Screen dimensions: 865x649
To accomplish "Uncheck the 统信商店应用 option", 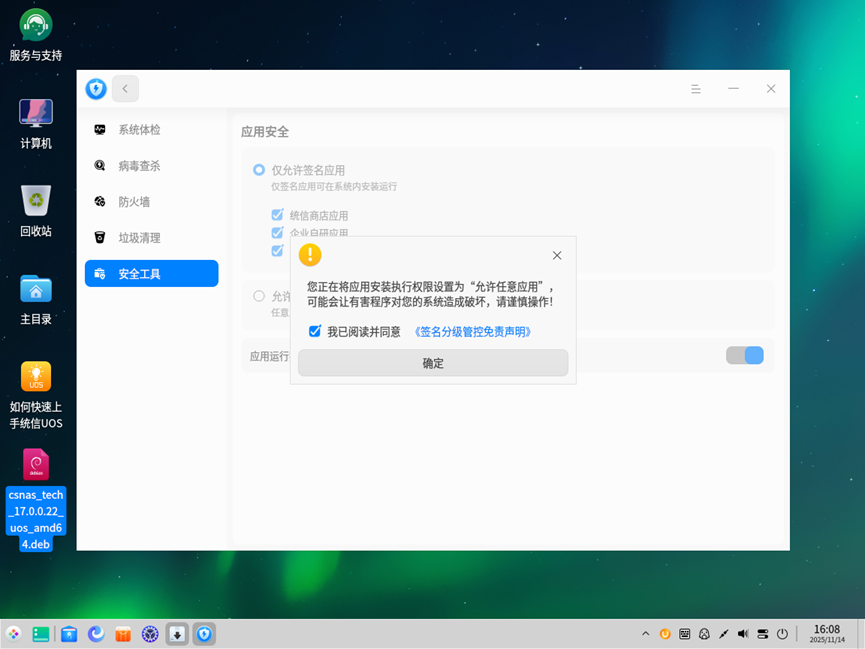I will pos(277,214).
